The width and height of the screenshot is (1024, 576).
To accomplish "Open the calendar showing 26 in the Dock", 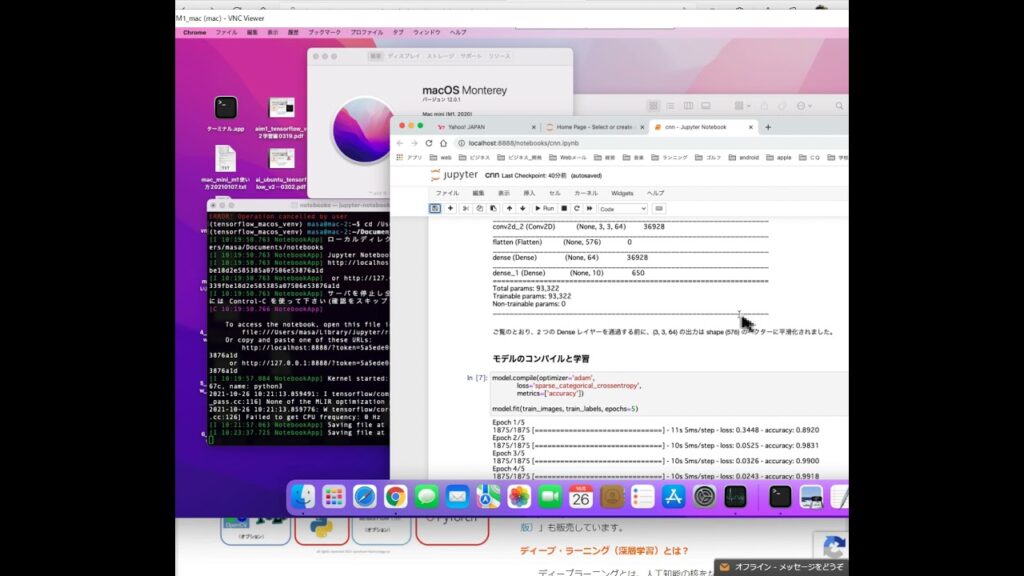I will pyautogui.click(x=580, y=497).
